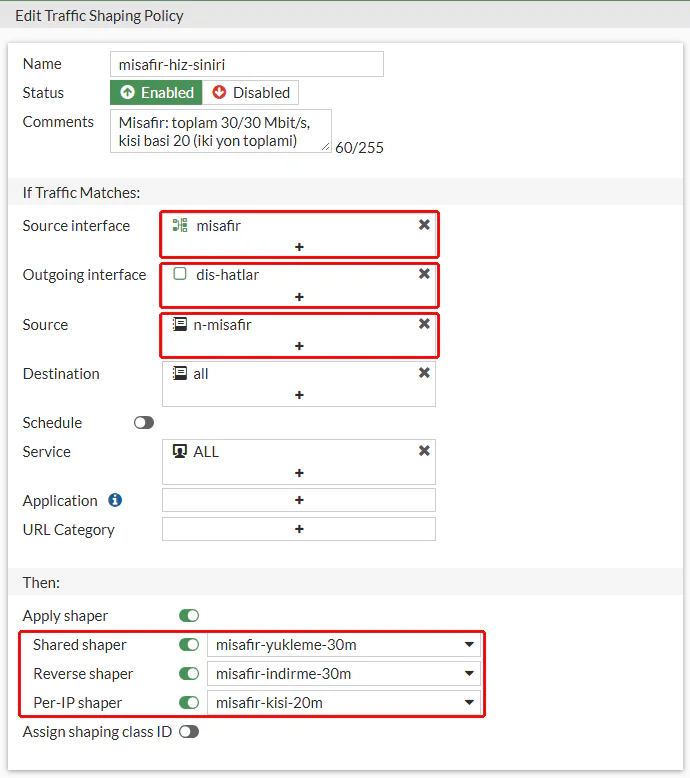The width and height of the screenshot is (690, 778).
Task: Open Shared shaper dropdown misafir-yukleme-30m
Action: 344,645
